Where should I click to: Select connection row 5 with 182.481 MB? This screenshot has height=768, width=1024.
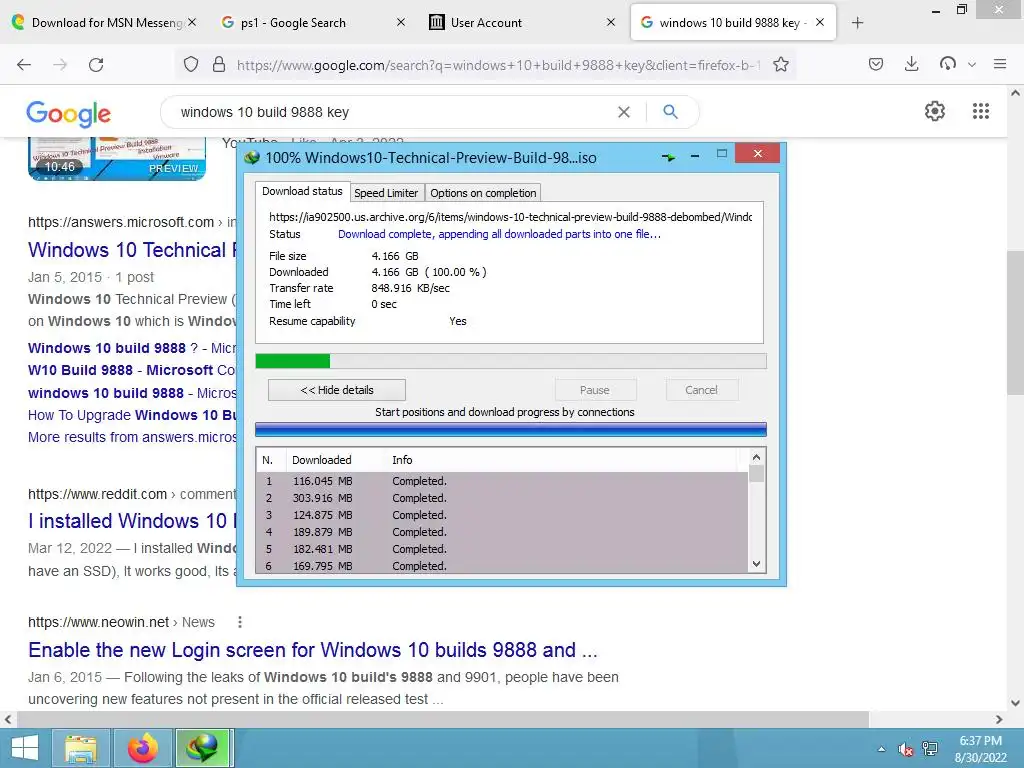[502, 549]
